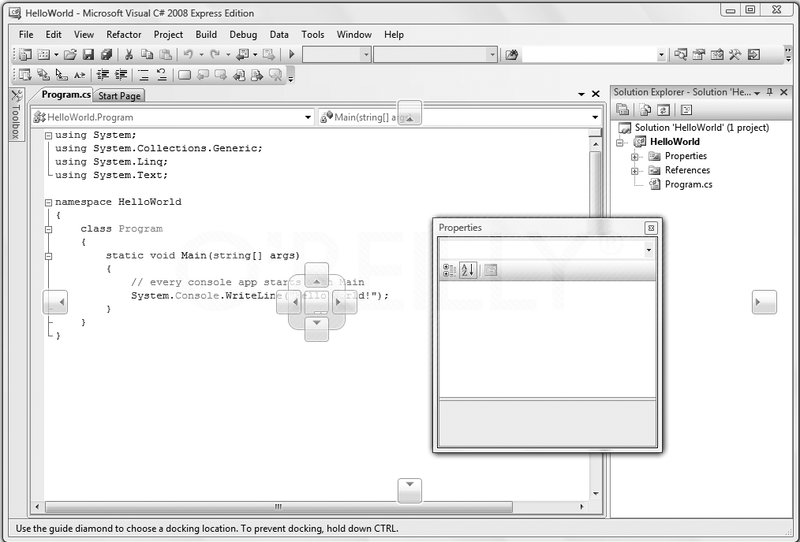Toggle Auto Hide pin on Solution Explorer
Image resolution: width=800 pixels, height=542 pixels.
pos(770,92)
